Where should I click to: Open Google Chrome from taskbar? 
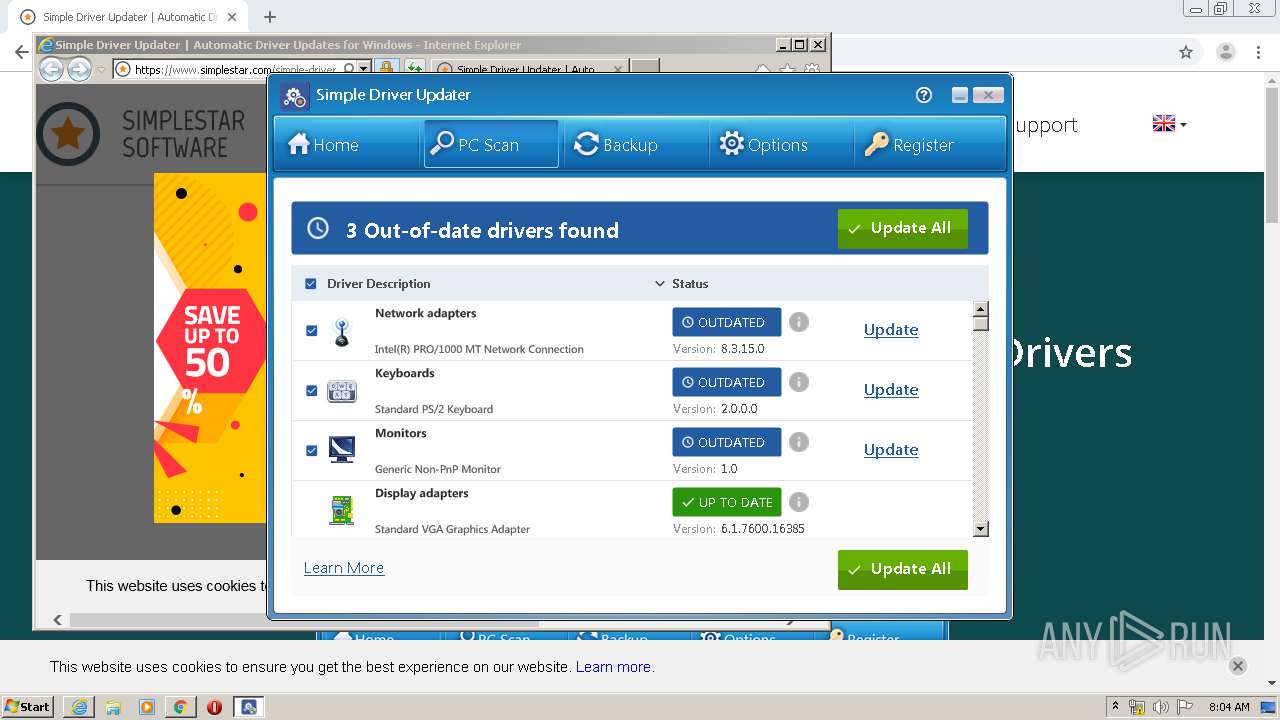[180, 707]
